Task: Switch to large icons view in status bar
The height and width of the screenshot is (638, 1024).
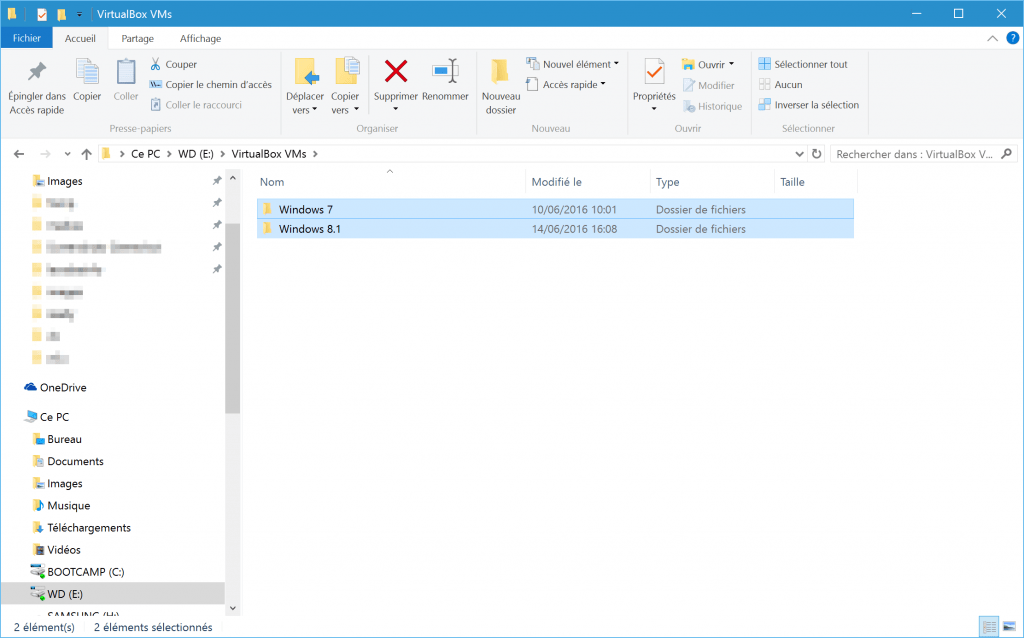Action: (1009, 627)
